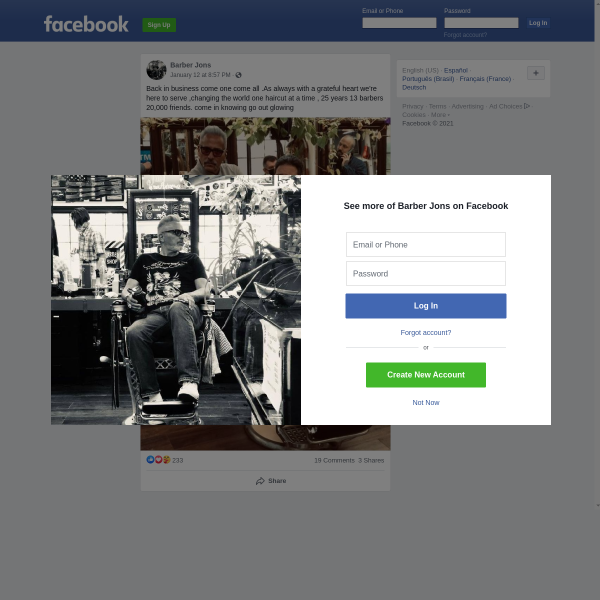Viewport: 600px width, 600px height.
Task: Focus the dialog Password field
Action: point(426,274)
